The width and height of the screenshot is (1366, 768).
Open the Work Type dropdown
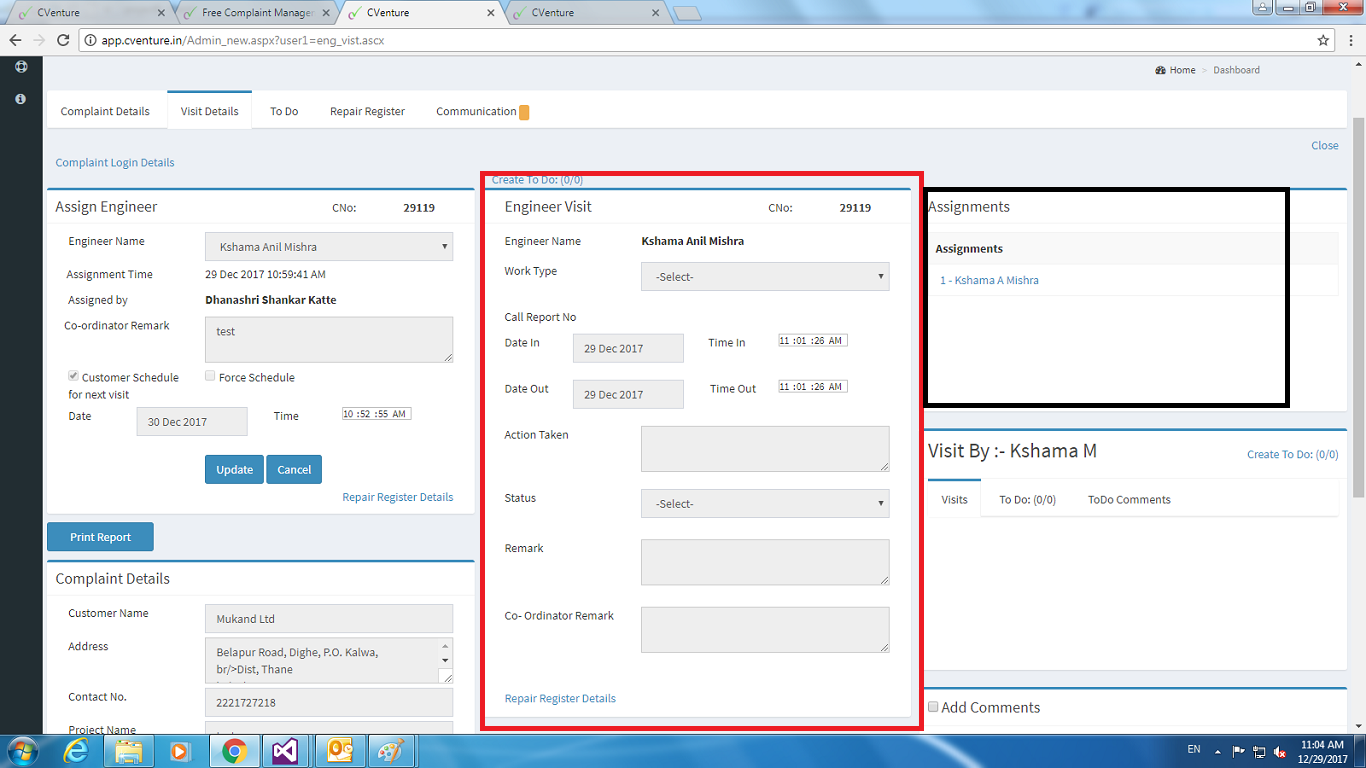(765, 277)
